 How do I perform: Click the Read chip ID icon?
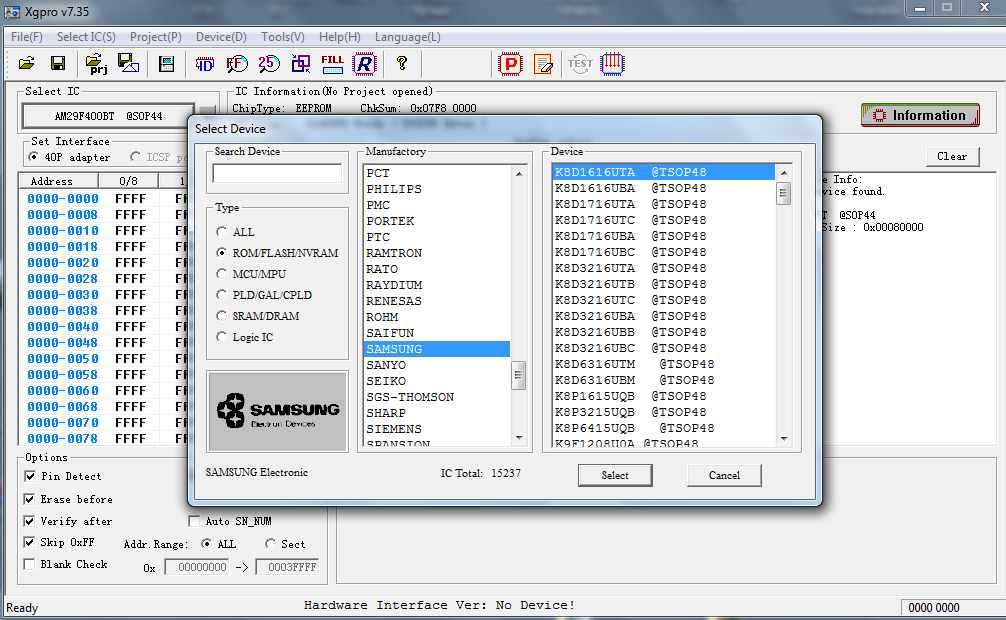tap(205, 64)
